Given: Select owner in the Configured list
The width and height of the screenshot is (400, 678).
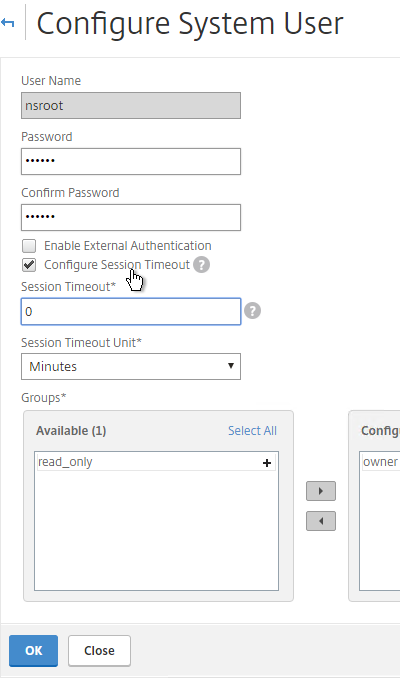Looking at the screenshot, I should 381,462.
